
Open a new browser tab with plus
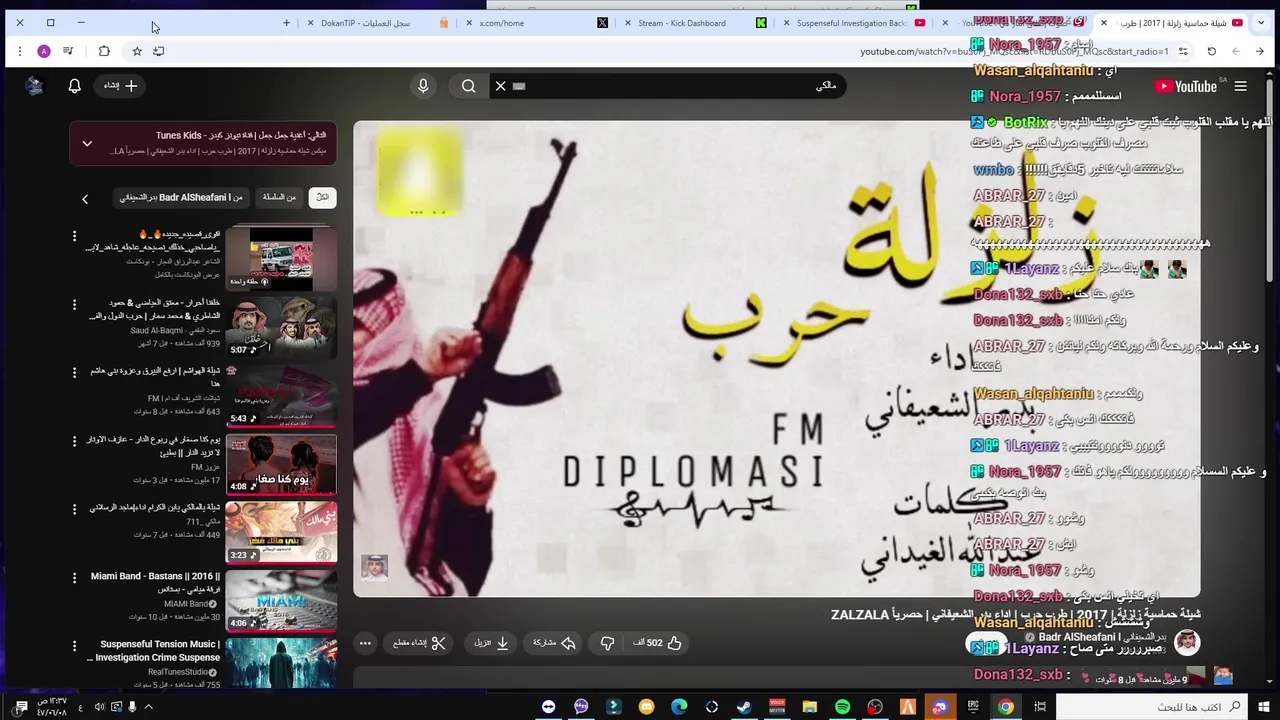pyautogui.click(x=287, y=23)
